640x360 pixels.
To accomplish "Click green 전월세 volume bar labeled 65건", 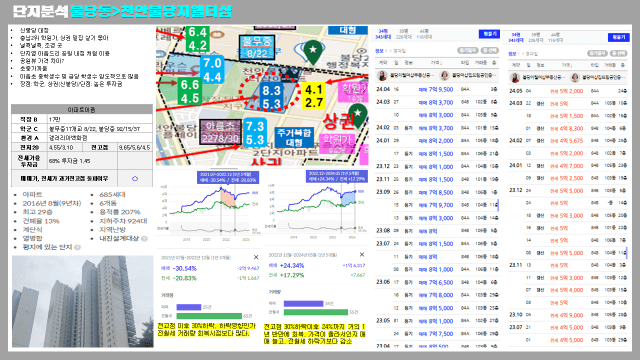I will (x=209, y=316).
